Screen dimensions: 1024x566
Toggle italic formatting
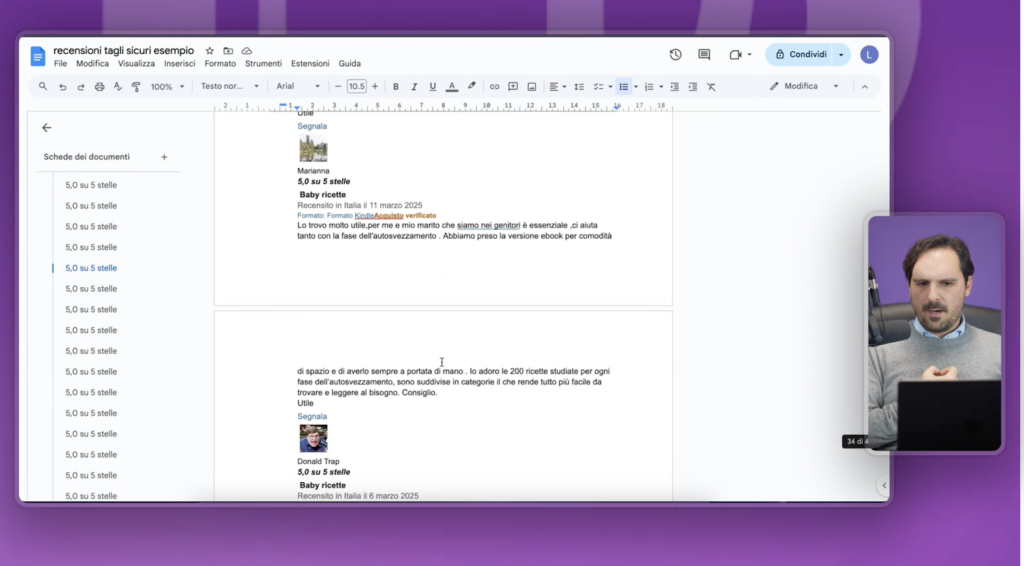[414, 87]
